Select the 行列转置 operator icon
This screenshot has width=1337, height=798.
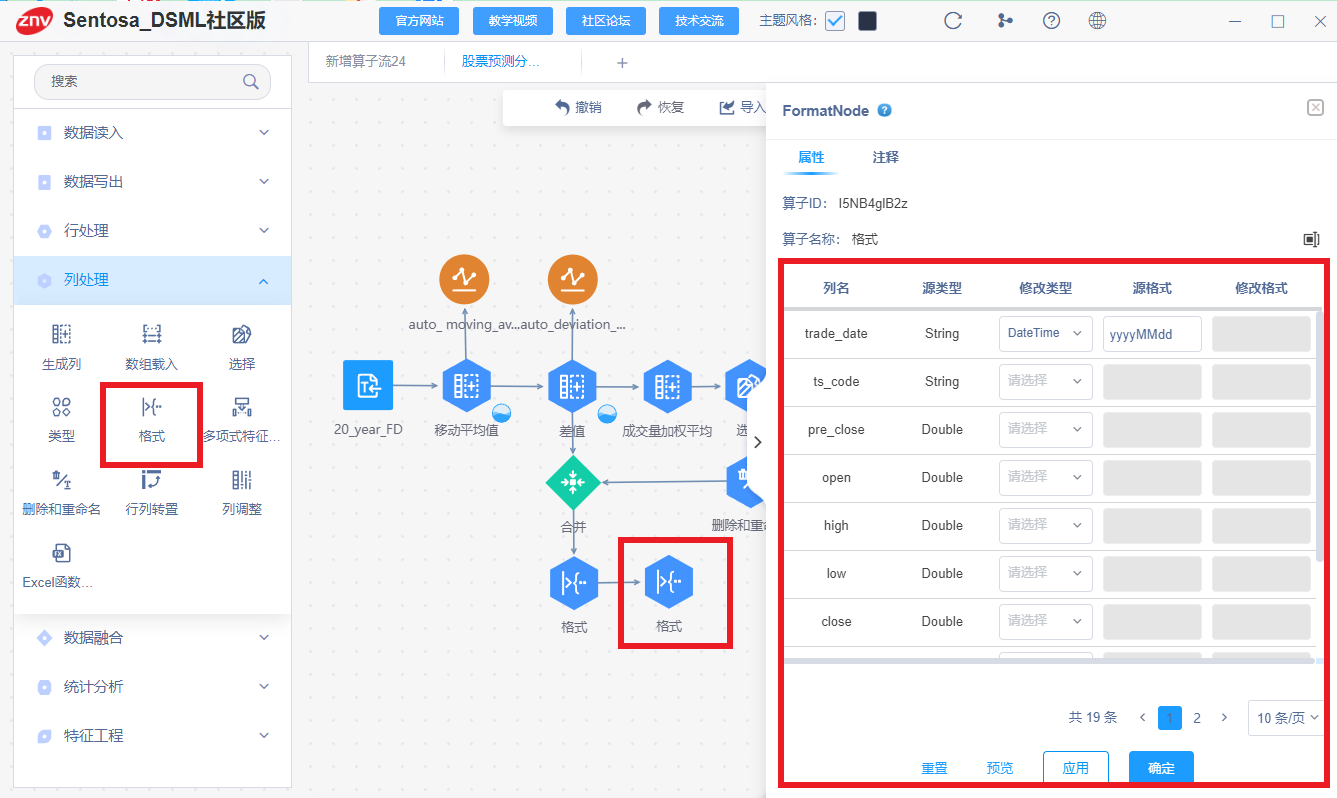[151, 479]
